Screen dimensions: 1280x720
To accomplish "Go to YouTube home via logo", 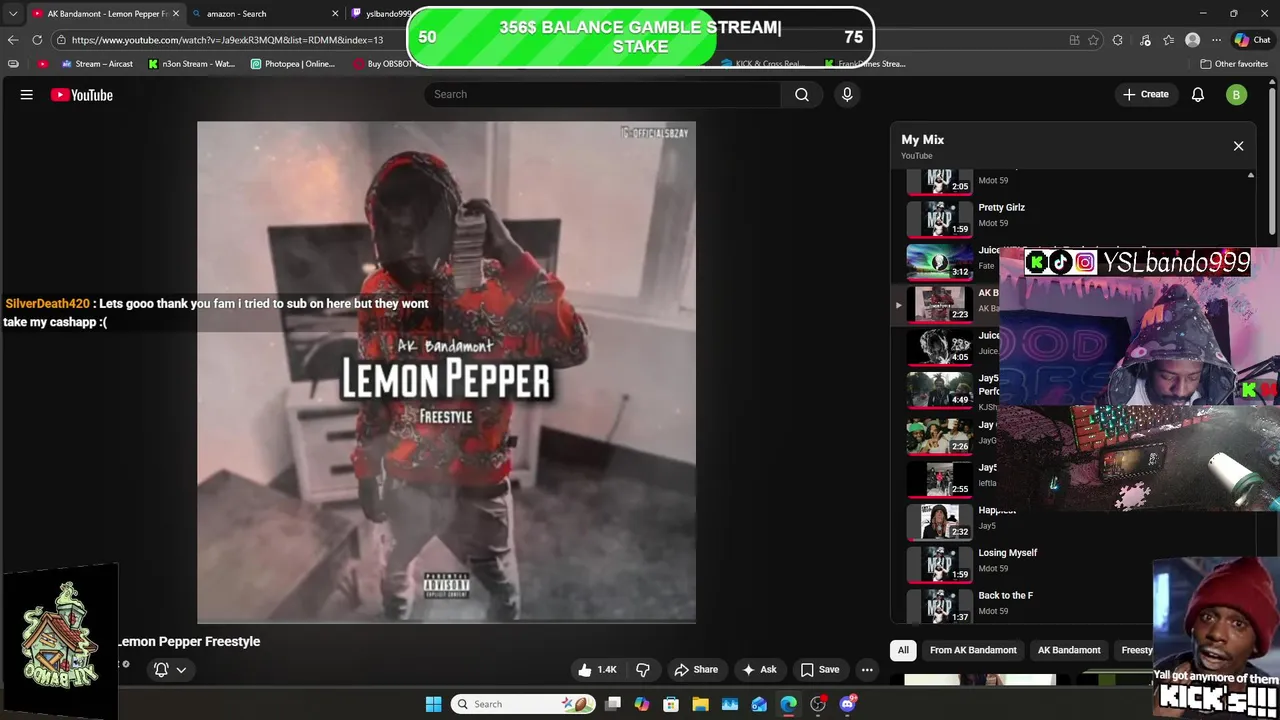I will click(x=82, y=95).
